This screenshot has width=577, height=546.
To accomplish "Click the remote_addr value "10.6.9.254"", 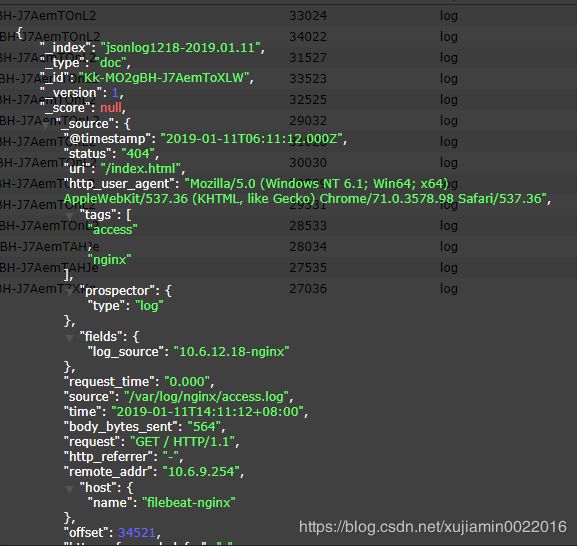I will tap(201, 472).
